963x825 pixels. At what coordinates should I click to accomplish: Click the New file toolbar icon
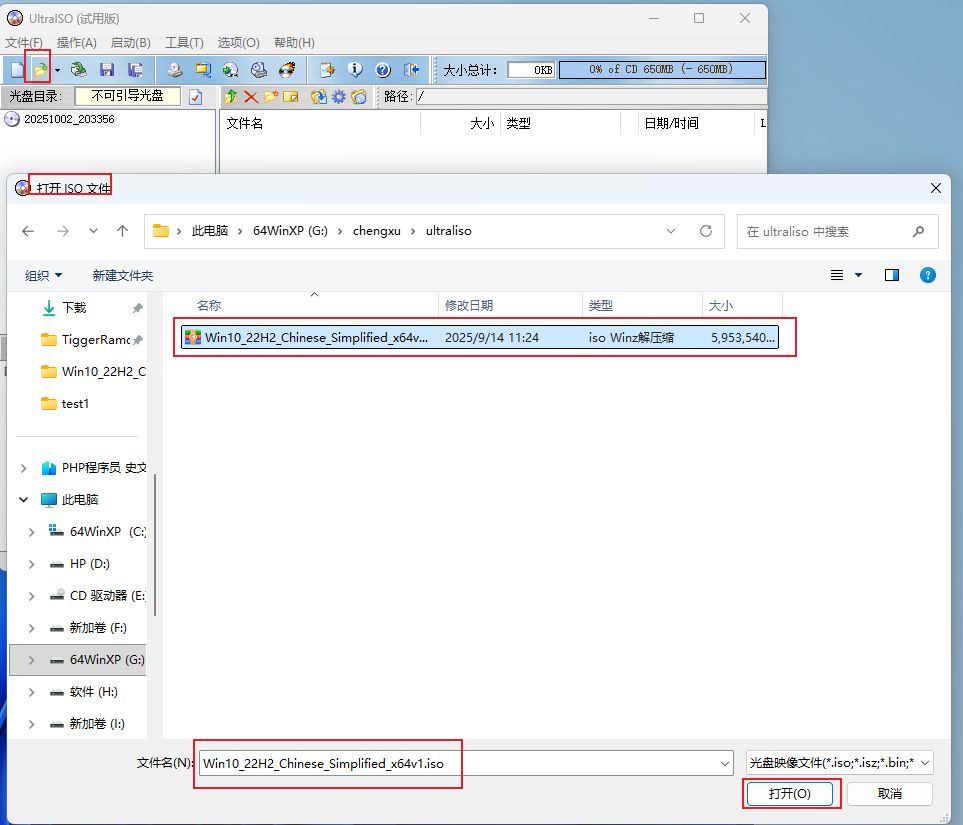pyautogui.click(x=17, y=70)
